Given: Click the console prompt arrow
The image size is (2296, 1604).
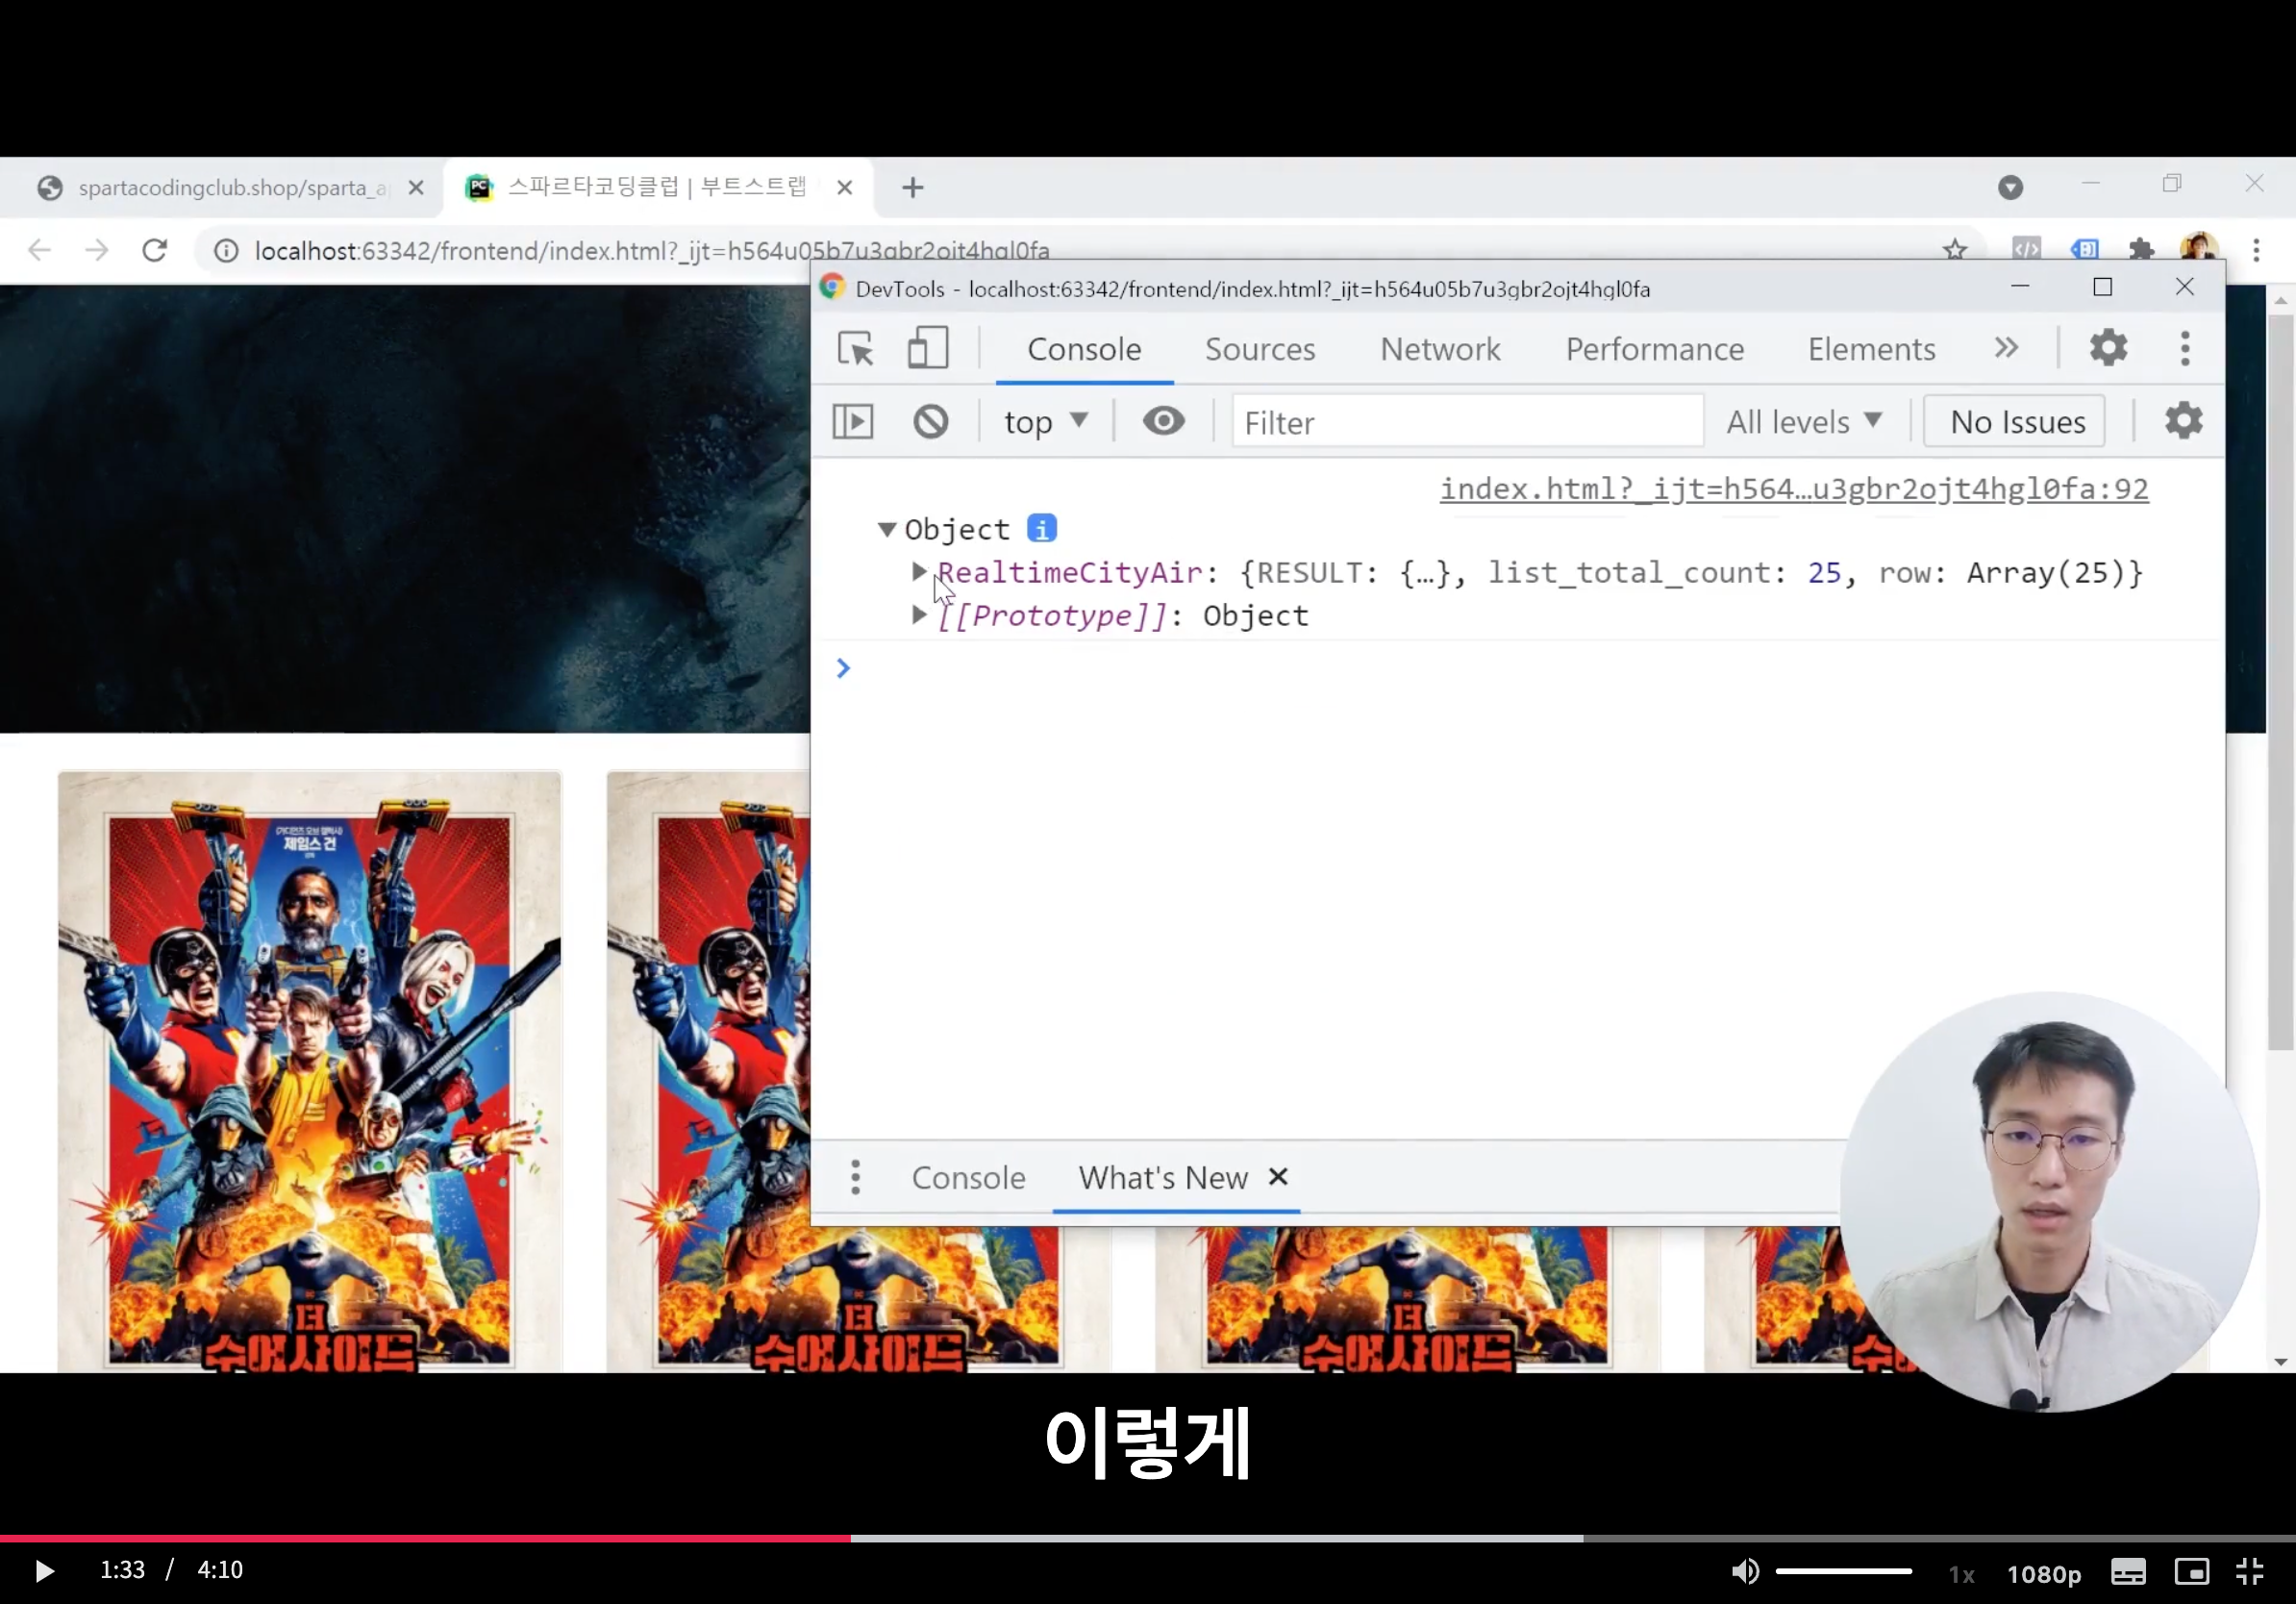Looking at the screenshot, I should (x=843, y=668).
